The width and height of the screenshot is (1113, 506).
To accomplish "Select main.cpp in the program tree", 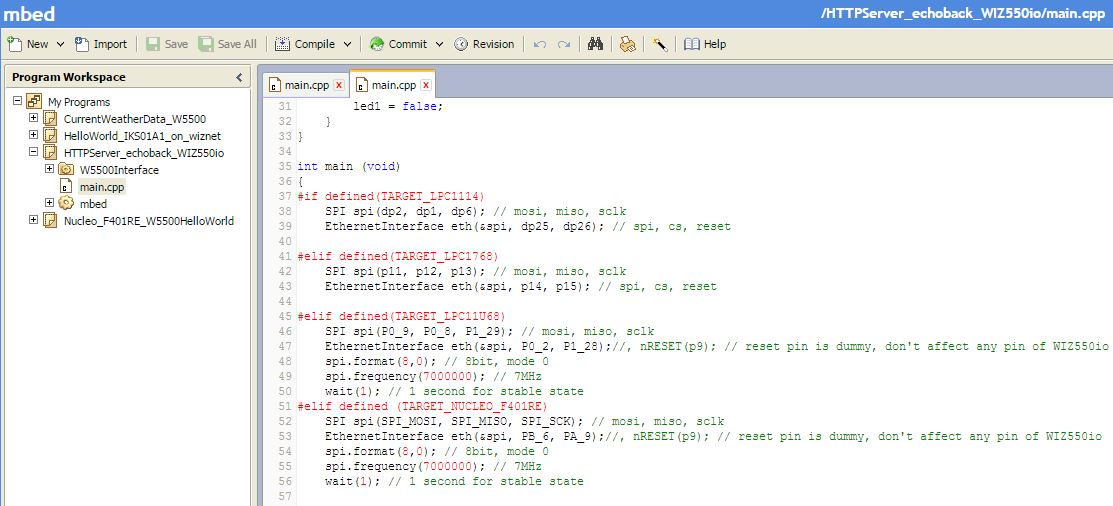I will (x=102, y=187).
